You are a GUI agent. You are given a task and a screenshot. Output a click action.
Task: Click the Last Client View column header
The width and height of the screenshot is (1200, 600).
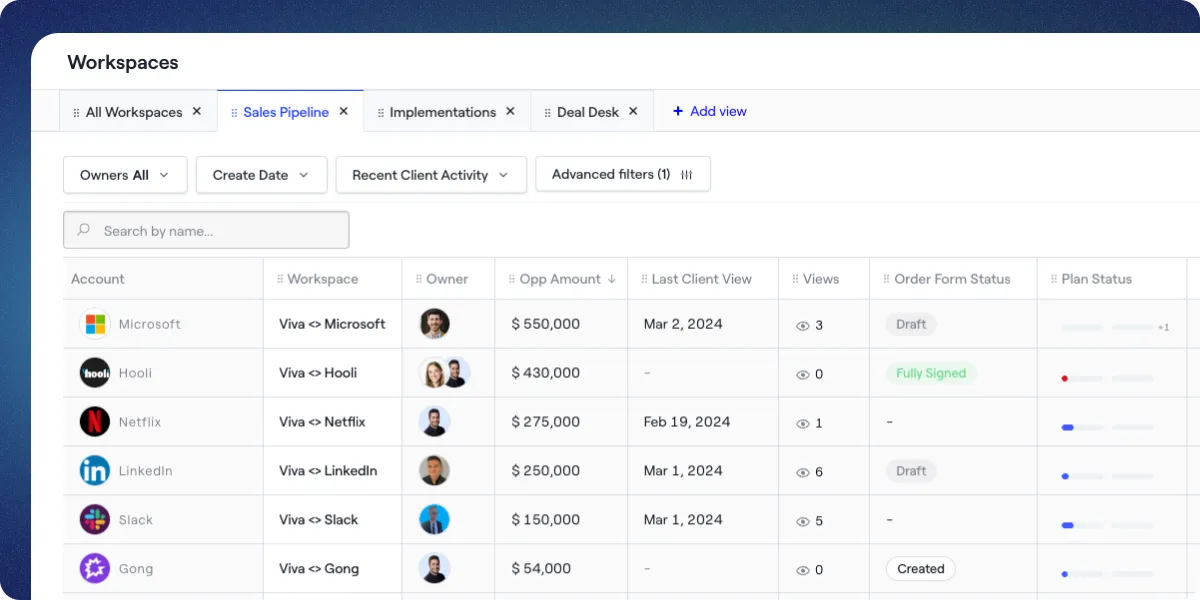pos(701,279)
